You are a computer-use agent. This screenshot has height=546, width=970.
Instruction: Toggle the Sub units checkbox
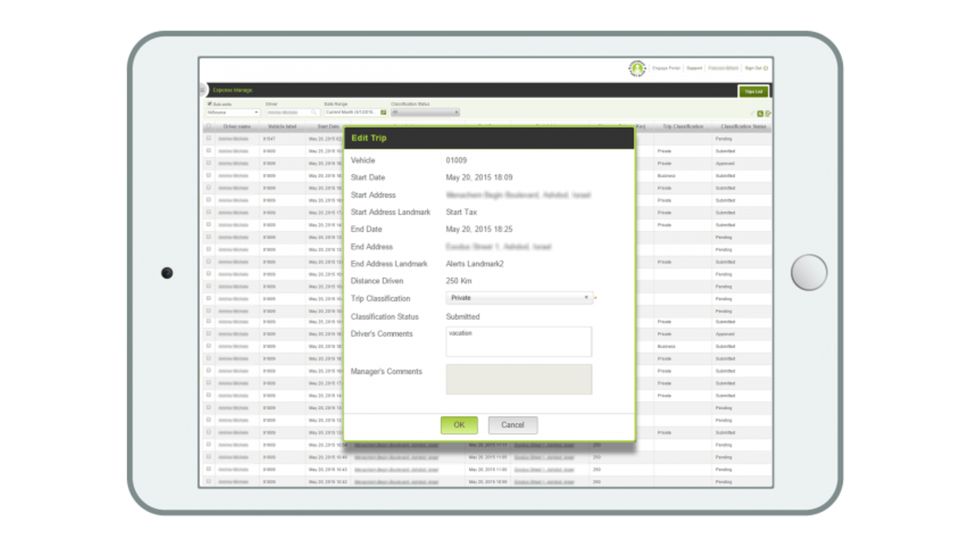(209, 104)
